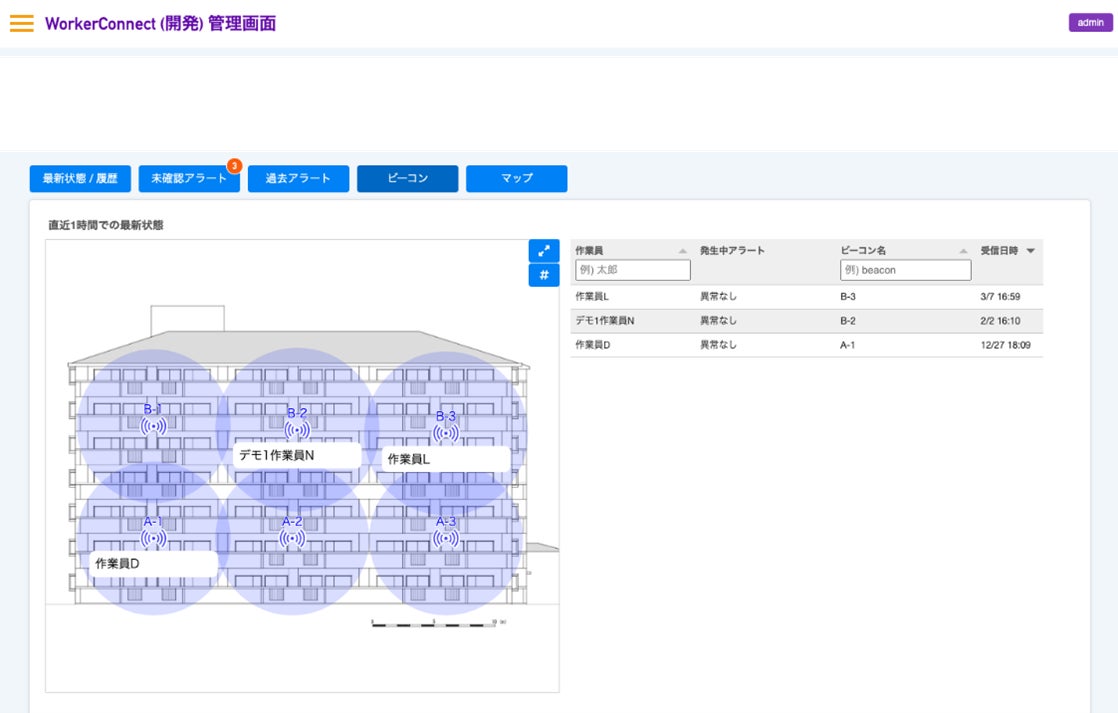Open the 過去アラート tab
Image resolution: width=1118 pixels, height=713 pixels.
pyautogui.click(x=298, y=178)
